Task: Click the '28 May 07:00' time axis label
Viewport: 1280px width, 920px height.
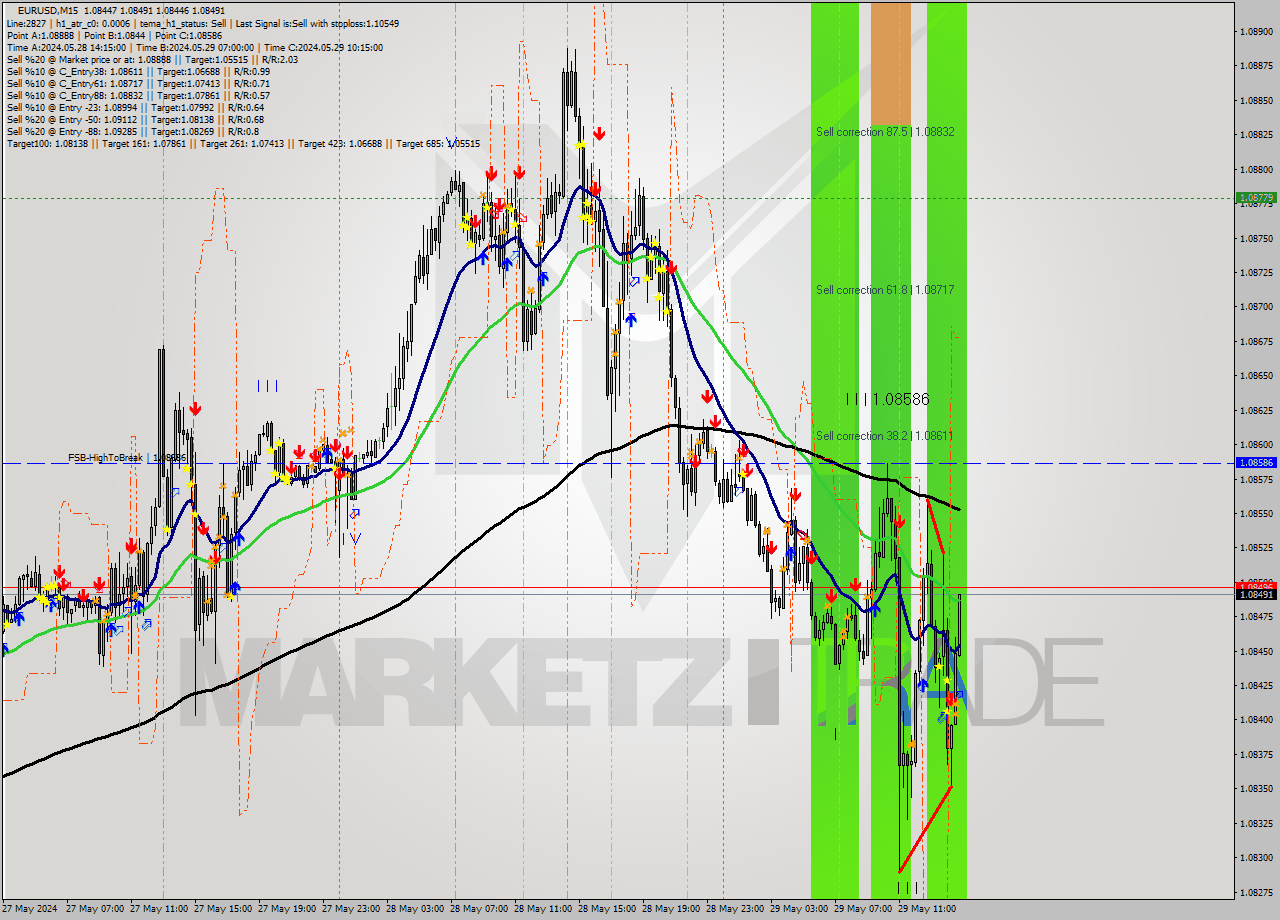Action: [479, 909]
